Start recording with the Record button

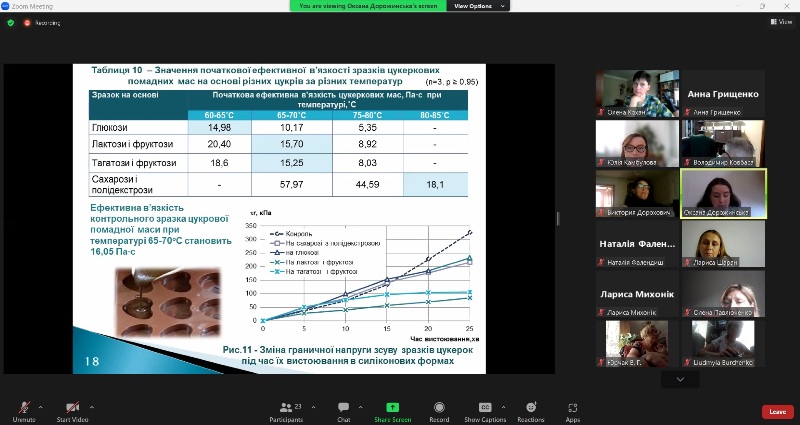pos(439,411)
